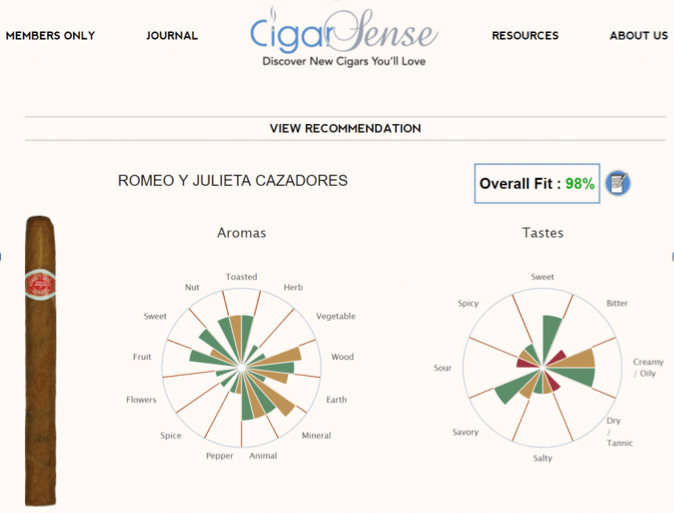
Task: Open the Journal menu item
Action: pyautogui.click(x=172, y=36)
